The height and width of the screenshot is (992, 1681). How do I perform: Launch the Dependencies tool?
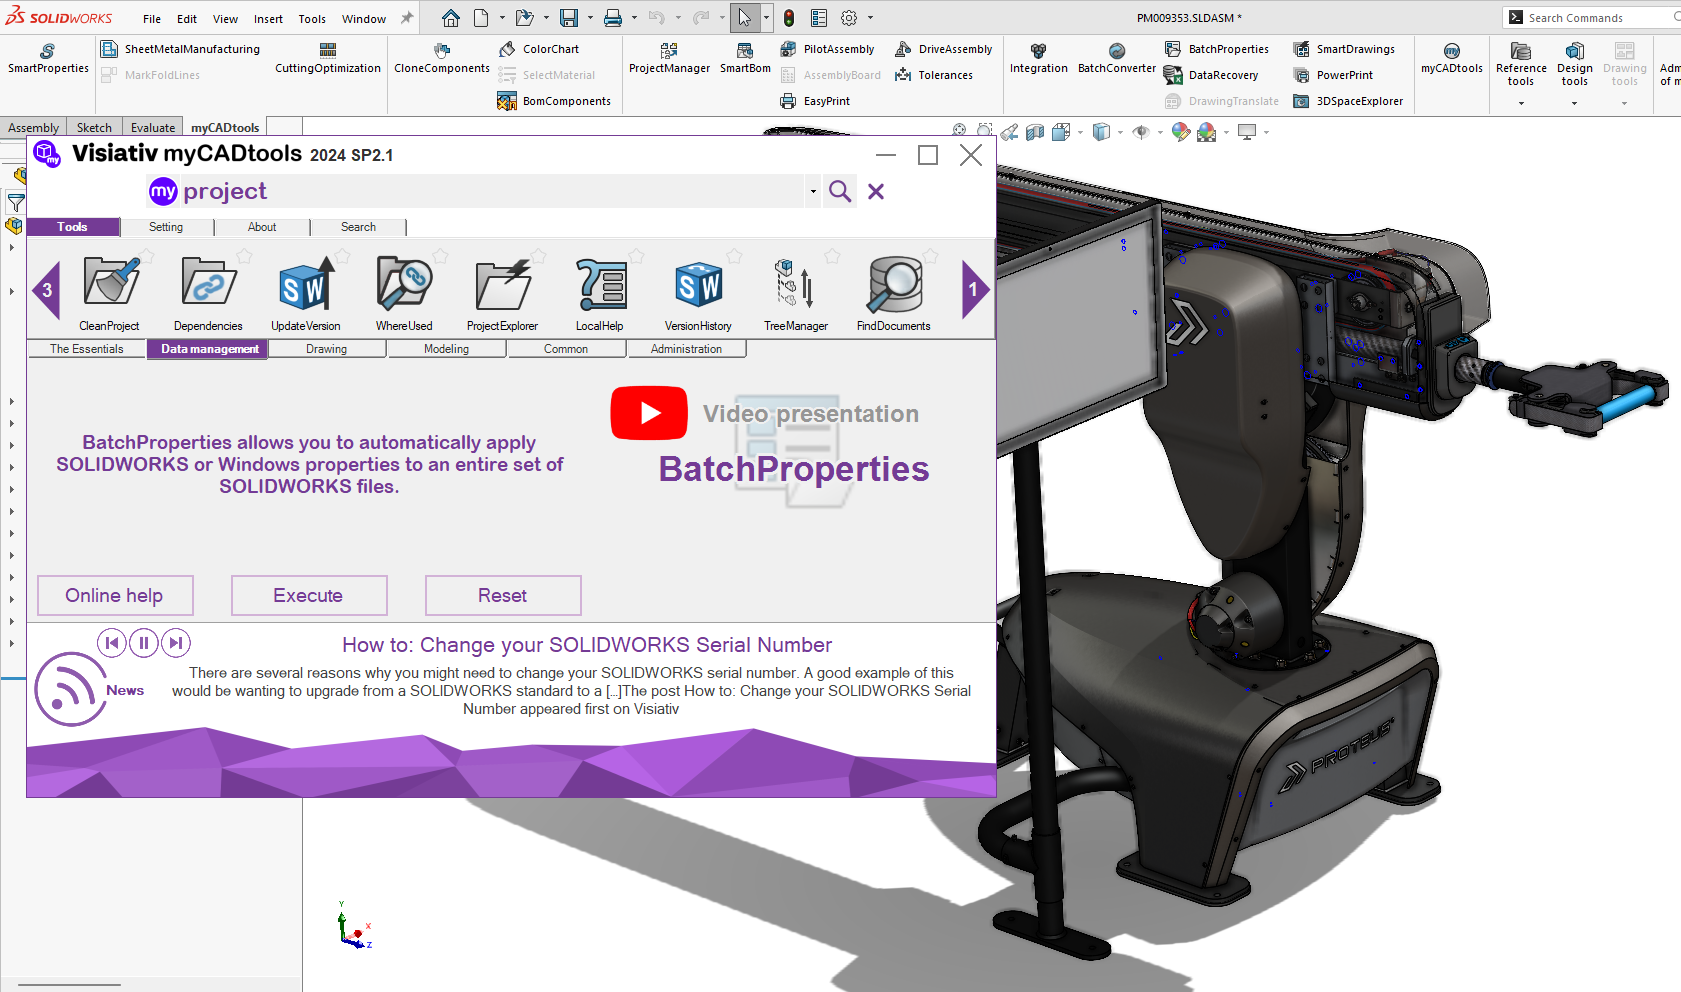click(208, 285)
